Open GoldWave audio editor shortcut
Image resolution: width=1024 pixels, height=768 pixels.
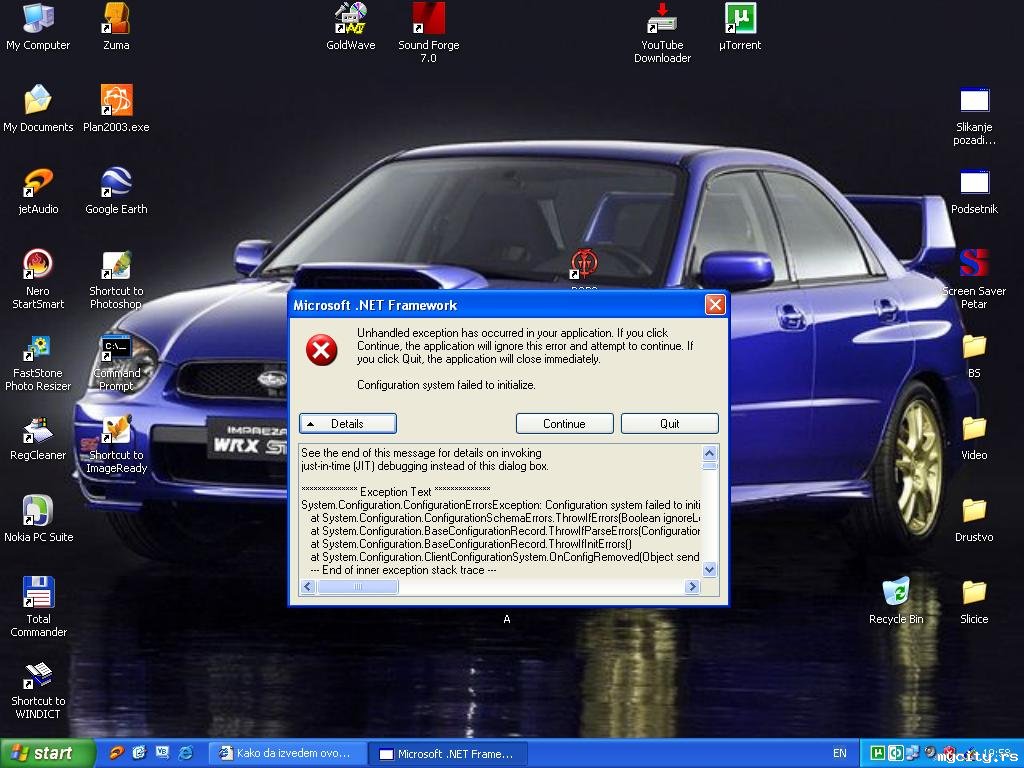(351, 27)
